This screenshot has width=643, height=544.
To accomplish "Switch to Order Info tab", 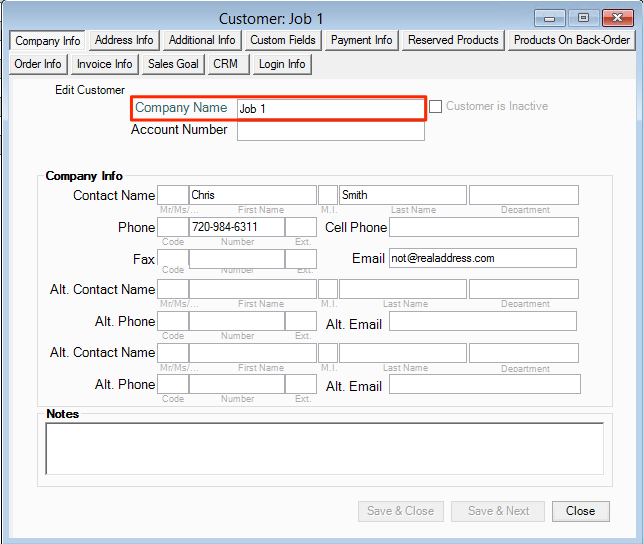I will tap(38, 64).
